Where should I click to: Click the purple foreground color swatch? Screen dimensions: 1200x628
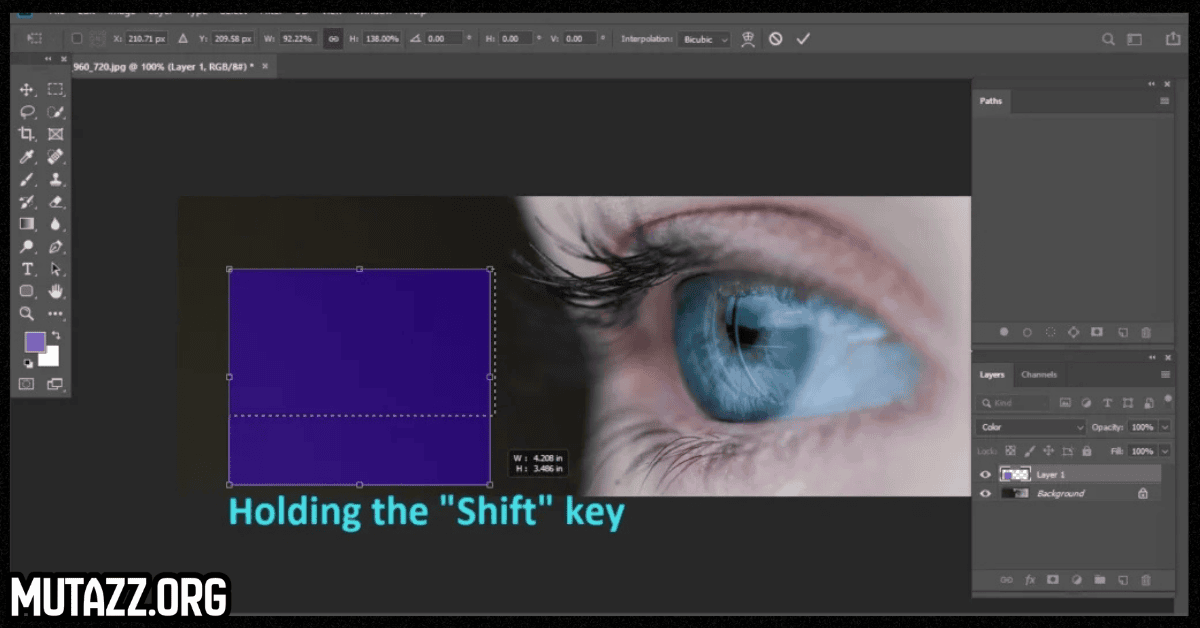click(x=34, y=342)
